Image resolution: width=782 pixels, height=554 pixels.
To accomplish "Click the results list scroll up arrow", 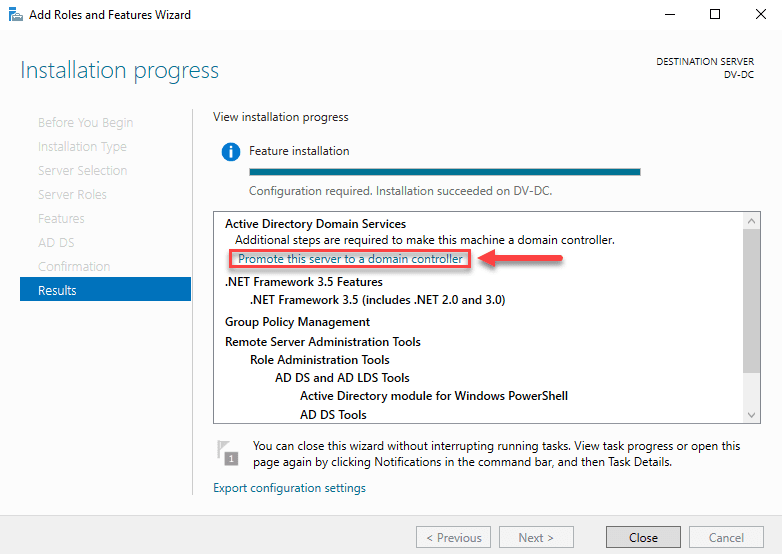I will [x=752, y=220].
